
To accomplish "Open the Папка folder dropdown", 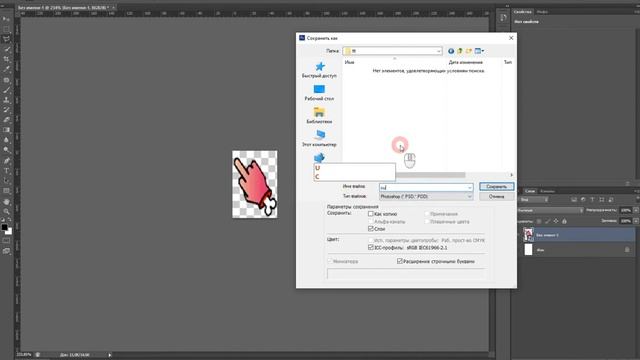I will [438, 51].
